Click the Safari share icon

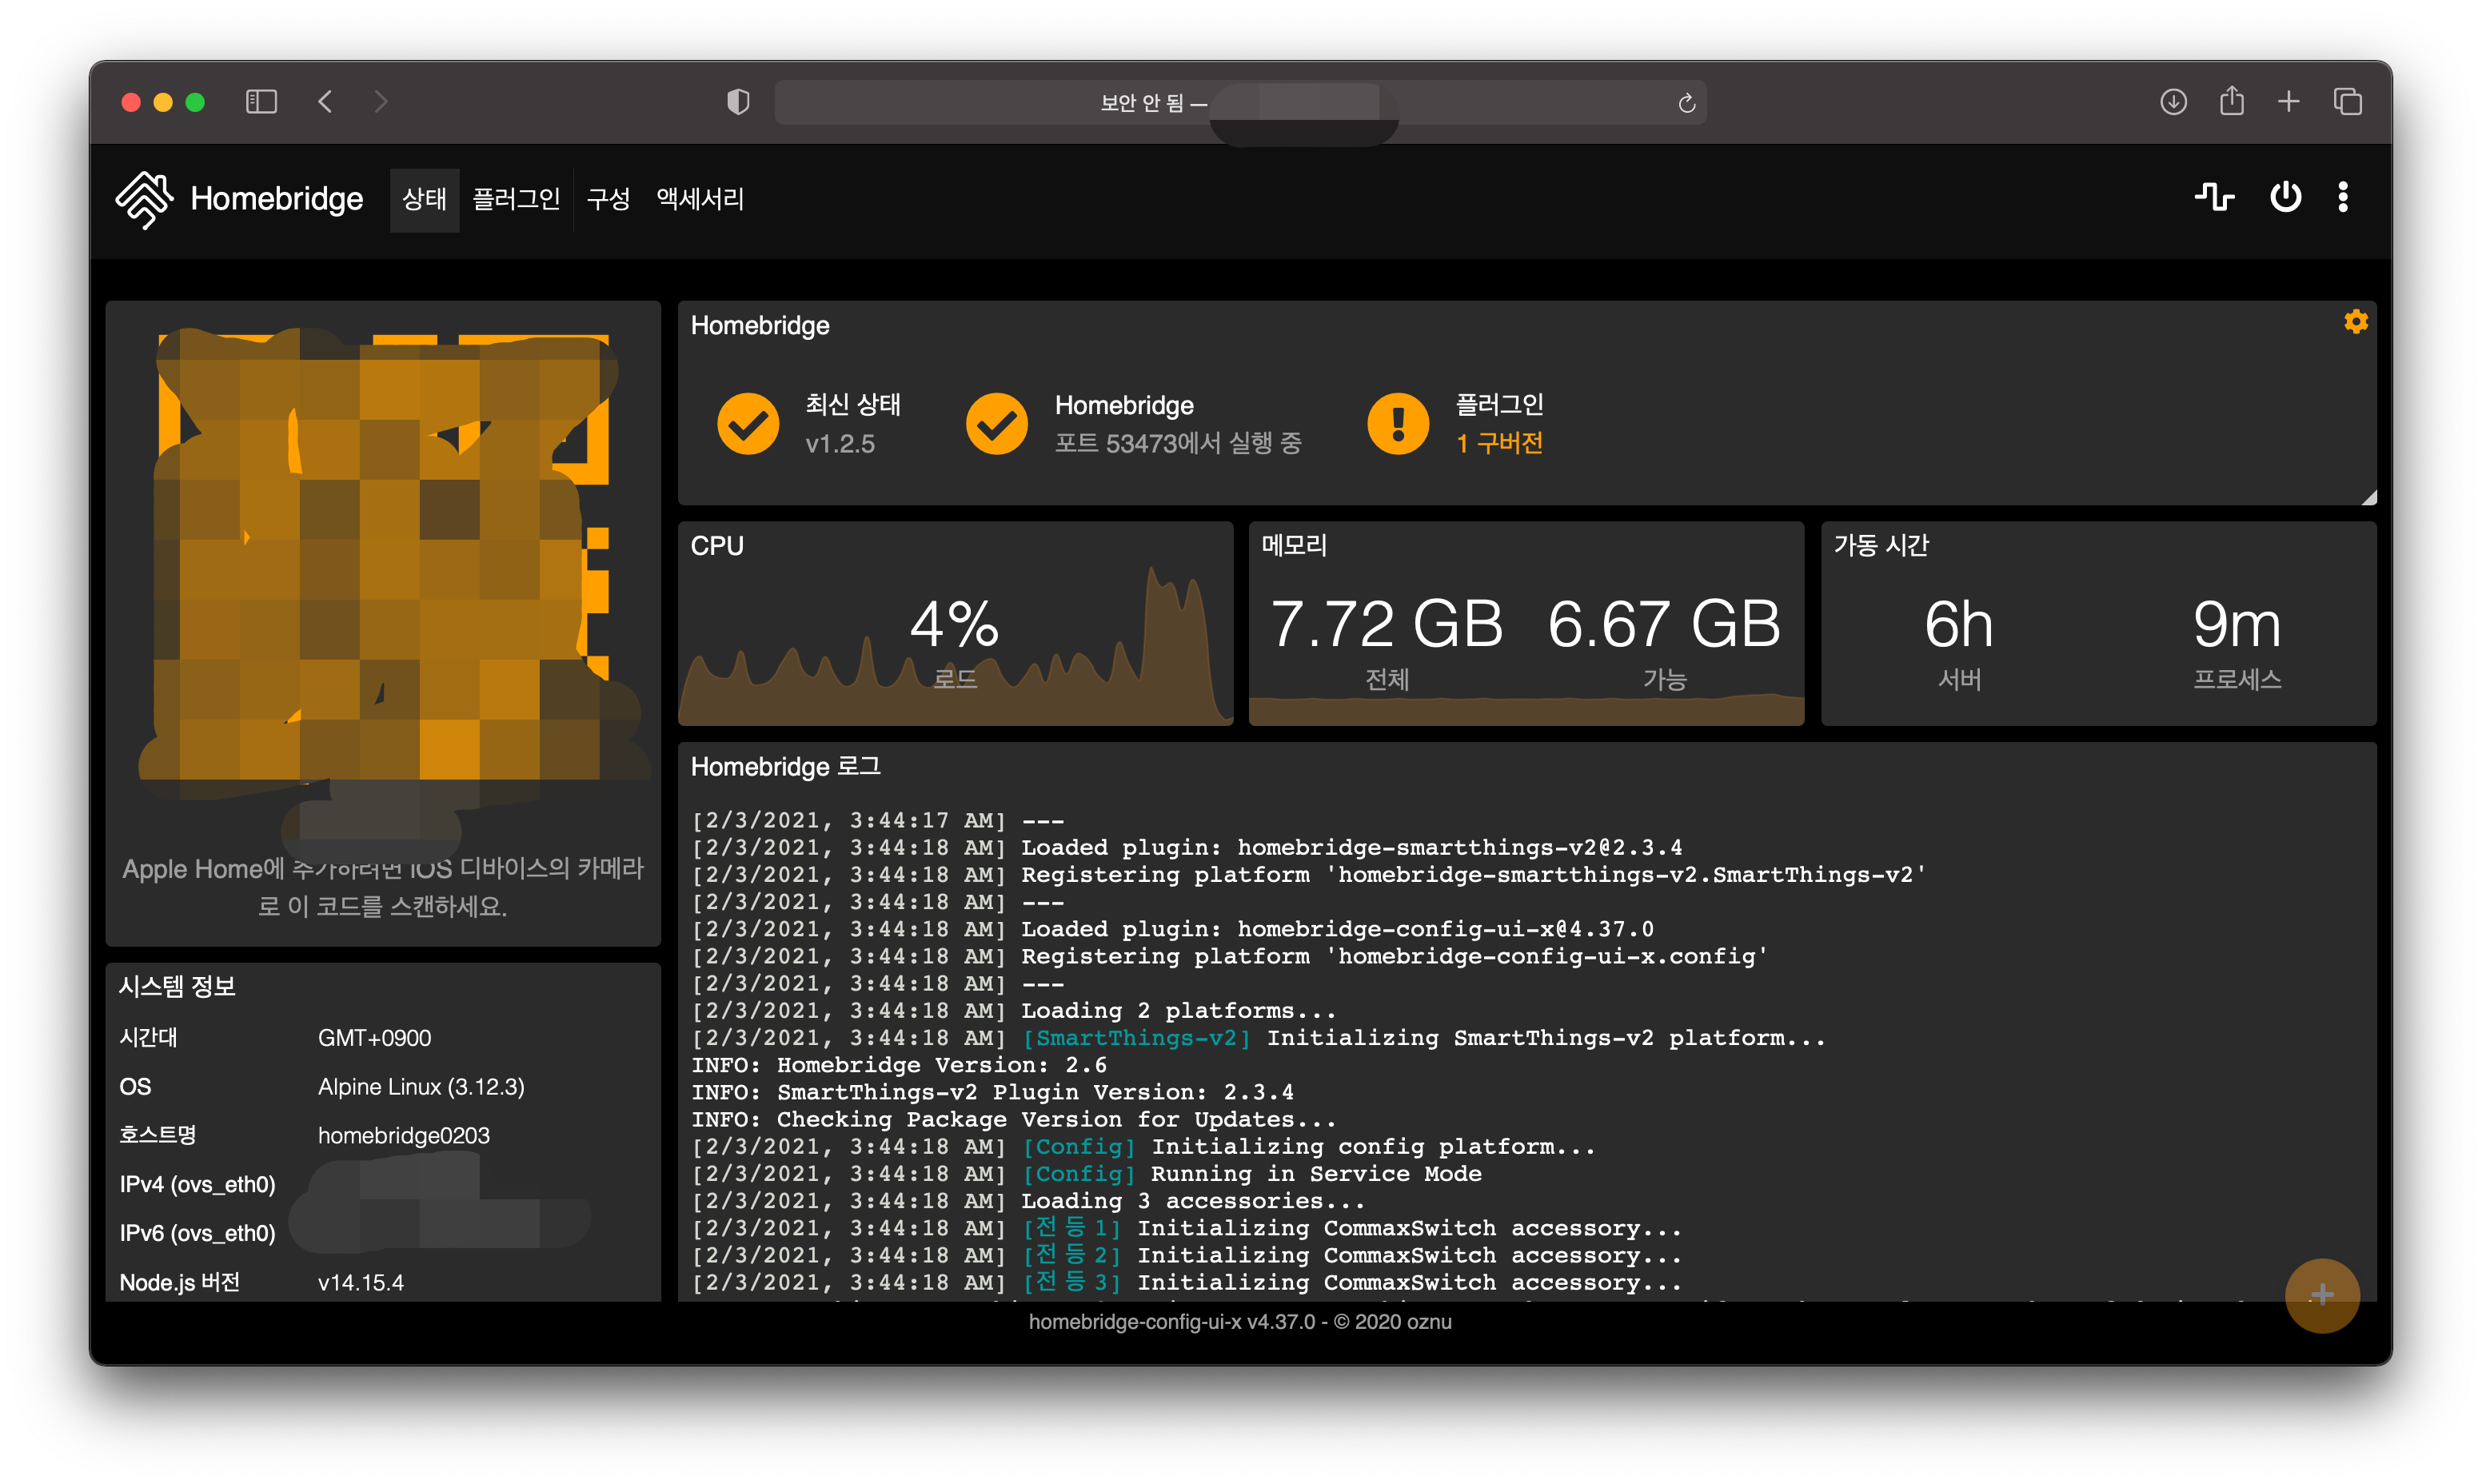coord(2231,102)
